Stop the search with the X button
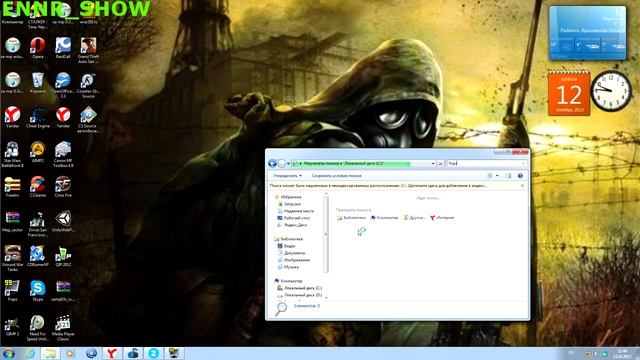This screenshot has height=360, width=640. point(440,163)
